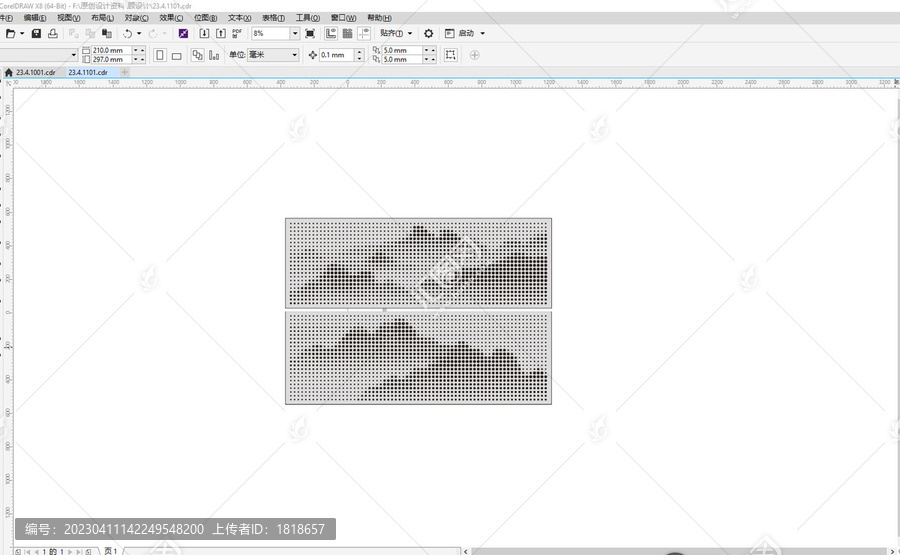Open the 位图(B) menu
The width and height of the screenshot is (900, 555).
pos(205,18)
